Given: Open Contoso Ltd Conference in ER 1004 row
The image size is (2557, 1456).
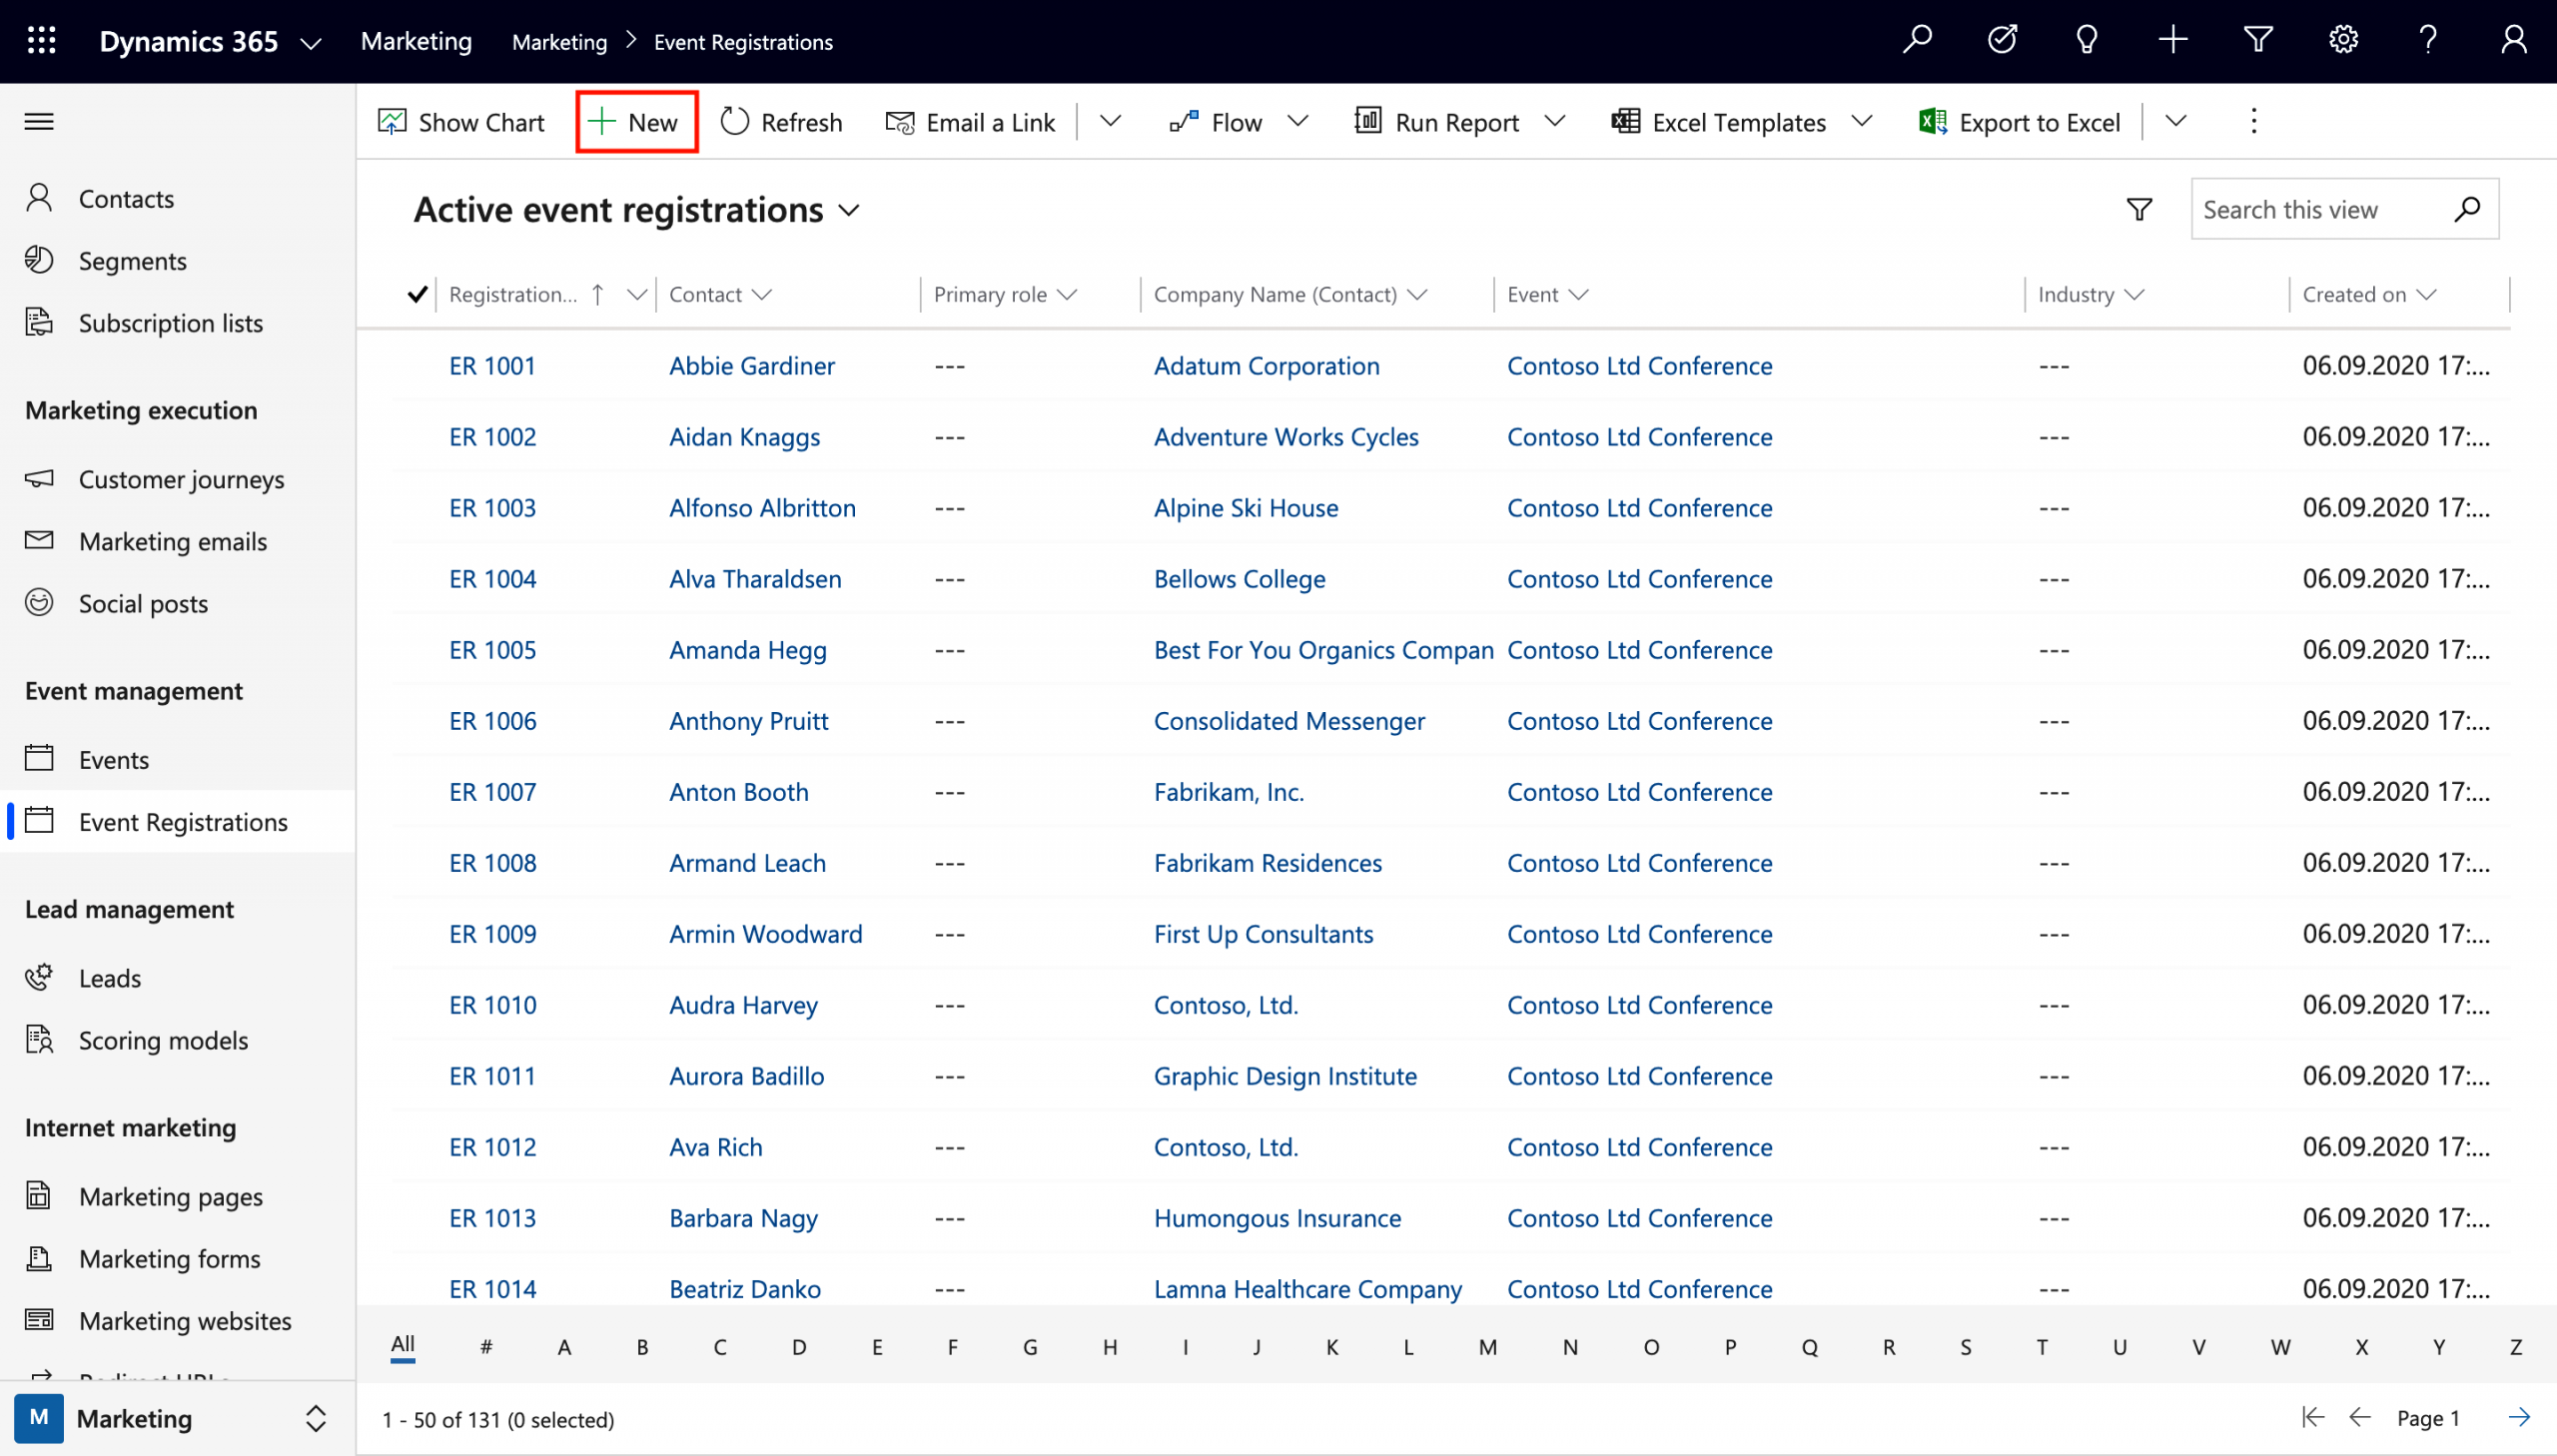Looking at the screenshot, I should coord(1639,578).
